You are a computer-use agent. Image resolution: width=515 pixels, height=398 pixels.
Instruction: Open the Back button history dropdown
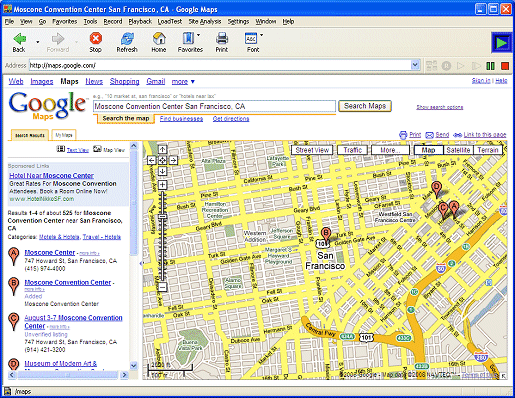(37, 42)
